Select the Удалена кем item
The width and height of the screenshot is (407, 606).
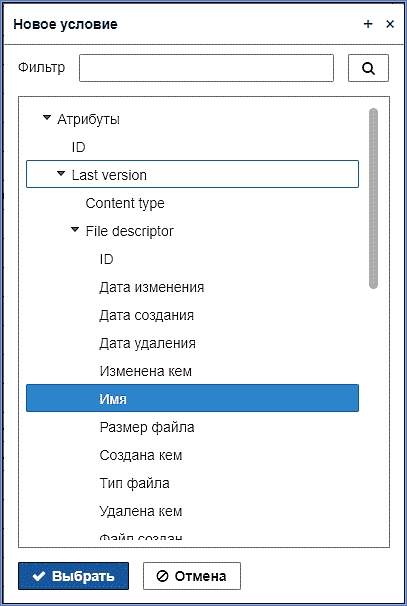140,511
